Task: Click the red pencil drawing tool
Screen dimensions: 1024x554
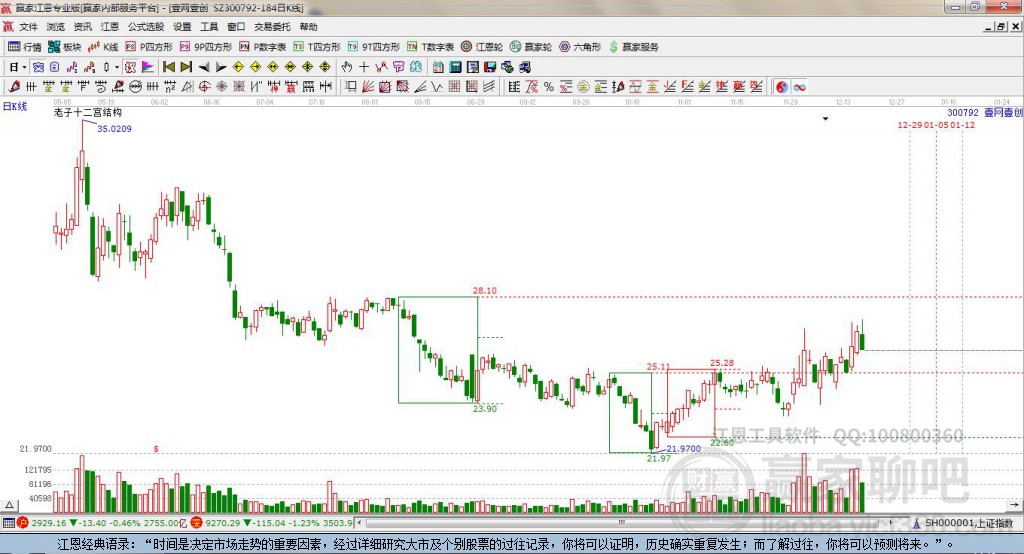Action: [x=14, y=87]
